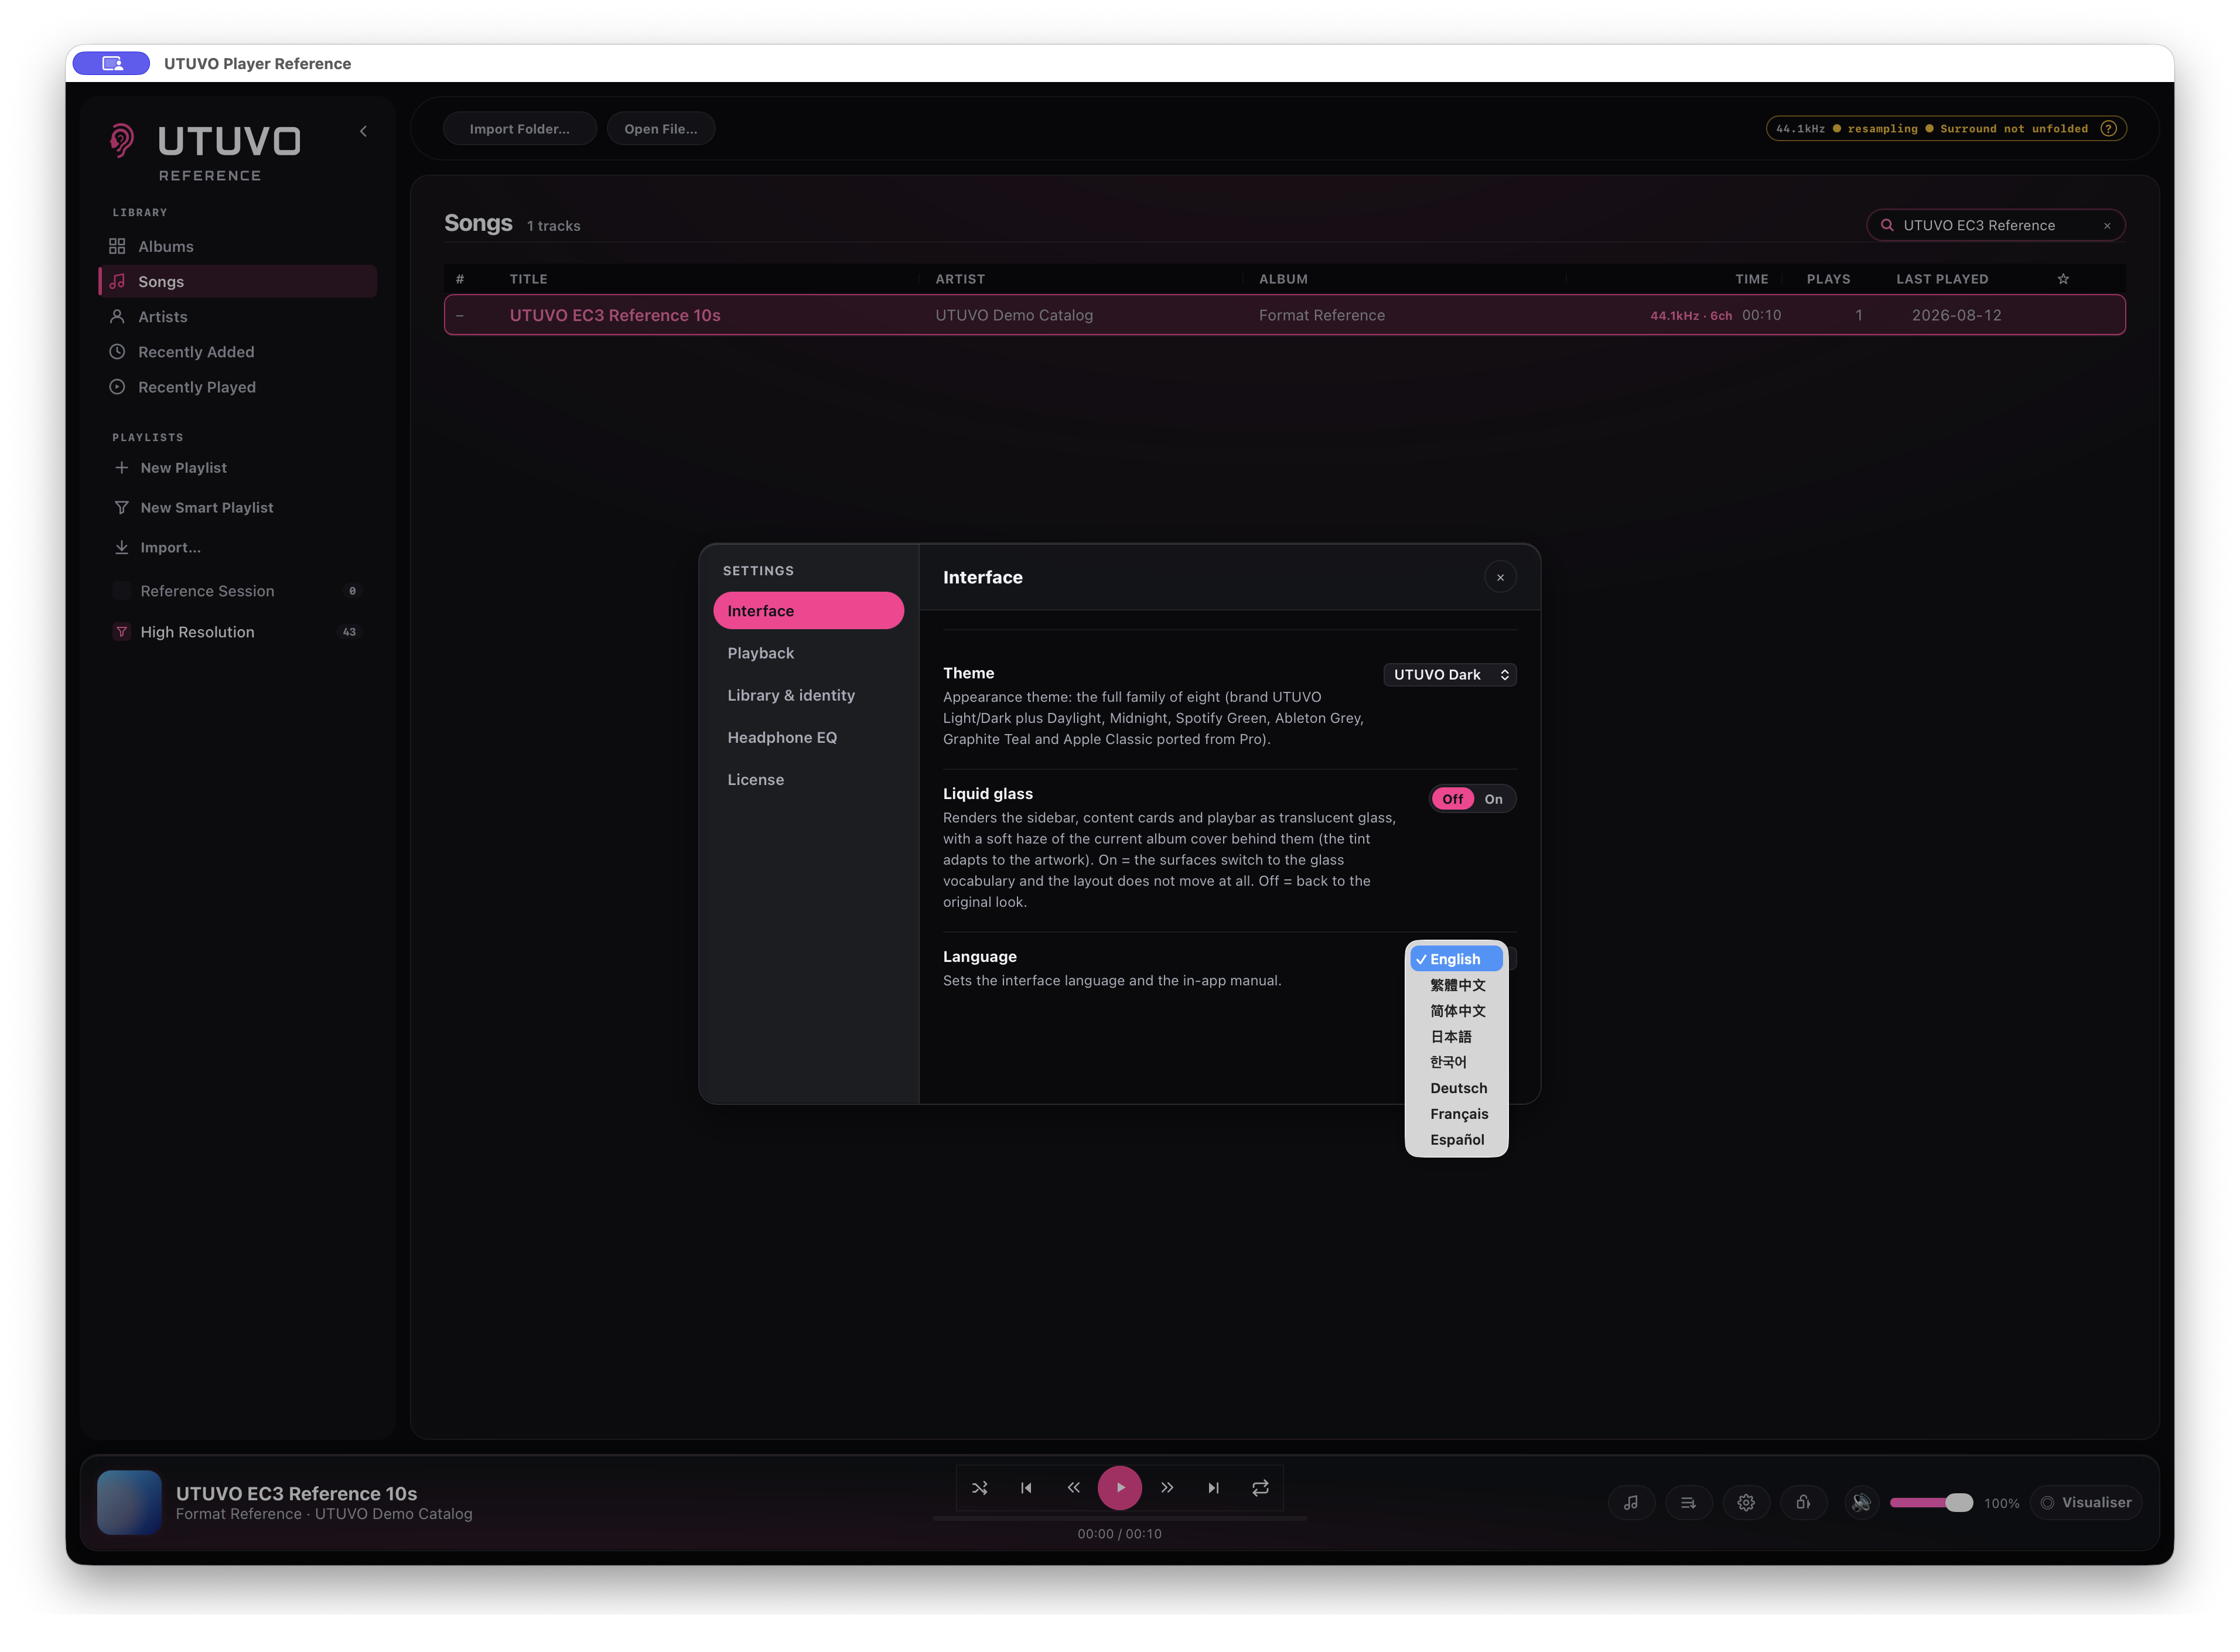Click the Open File... button
Image resolution: width=2240 pixels, height=1652 pixels.
coord(661,129)
